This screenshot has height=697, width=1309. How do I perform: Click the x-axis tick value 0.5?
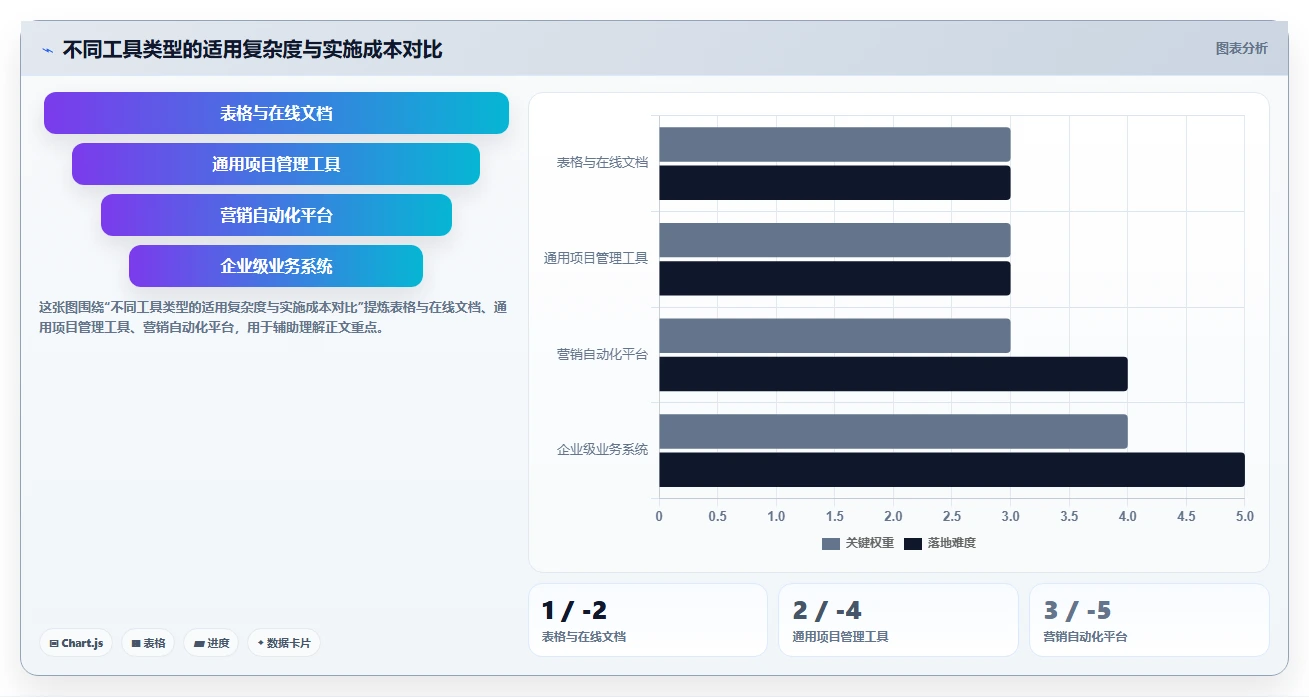pos(717,516)
